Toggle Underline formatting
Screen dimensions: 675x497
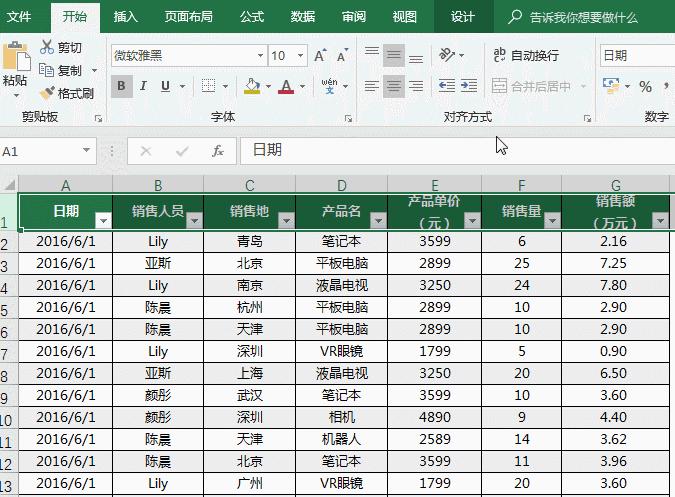point(165,86)
